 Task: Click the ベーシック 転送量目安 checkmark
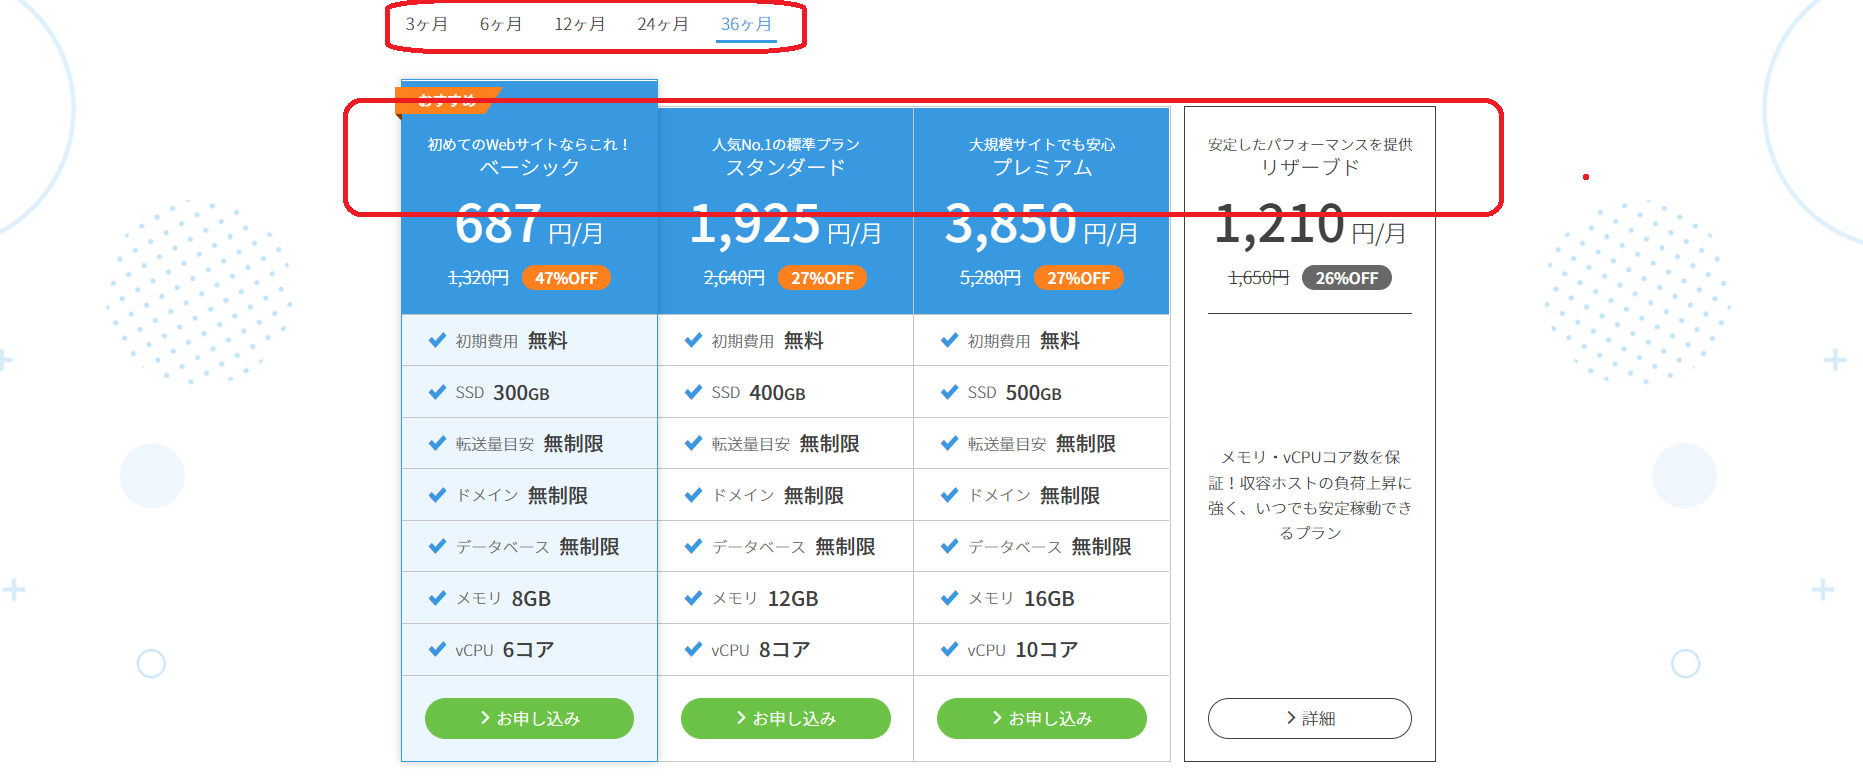[437, 443]
